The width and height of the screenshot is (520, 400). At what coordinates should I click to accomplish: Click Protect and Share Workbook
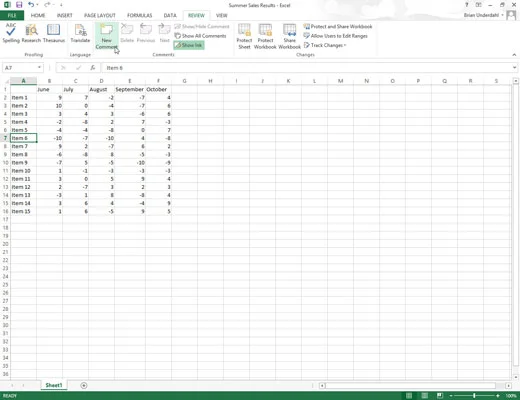338,26
